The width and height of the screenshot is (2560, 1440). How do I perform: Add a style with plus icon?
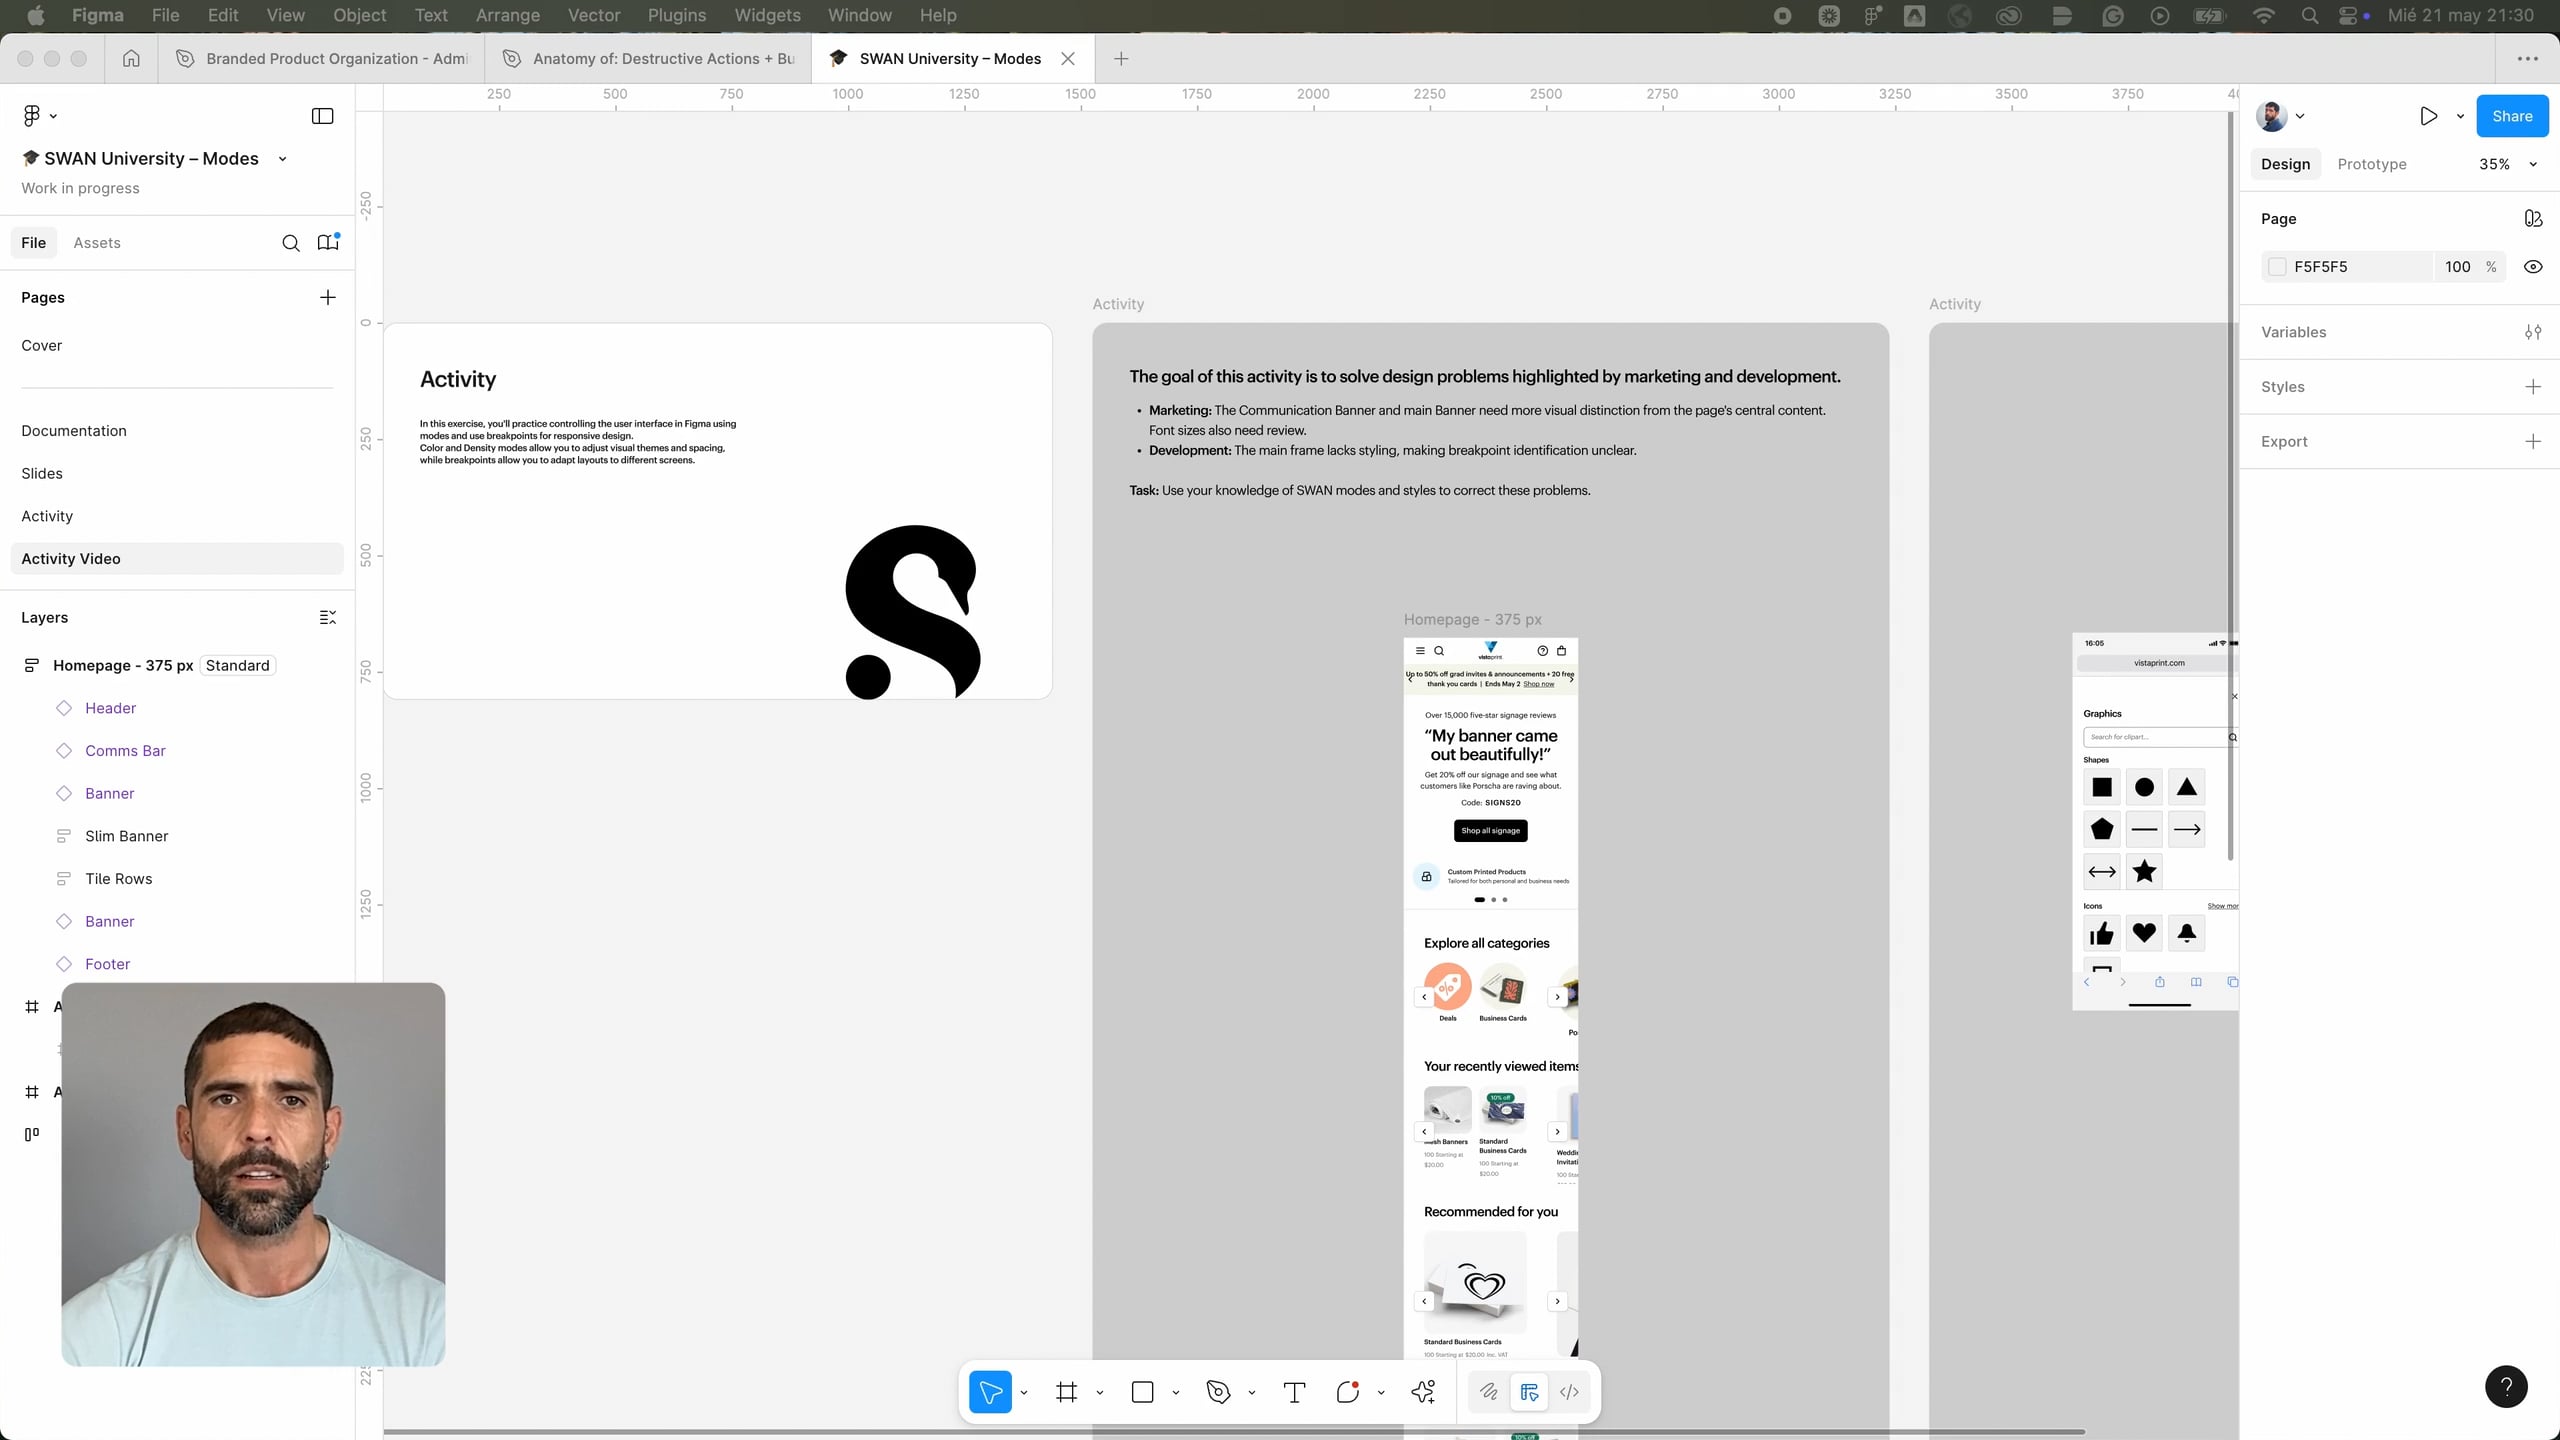click(2533, 387)
